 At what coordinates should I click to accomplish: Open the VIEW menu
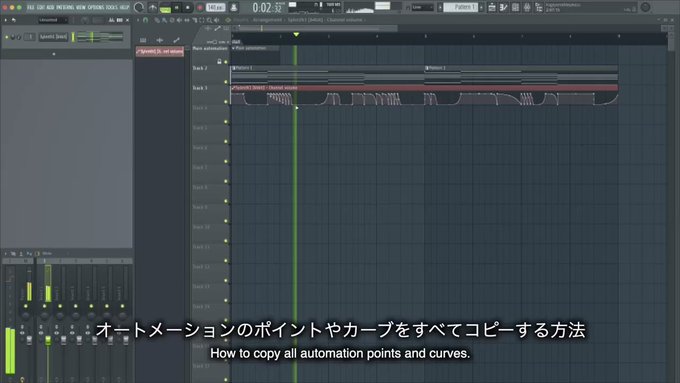(81, 7)
